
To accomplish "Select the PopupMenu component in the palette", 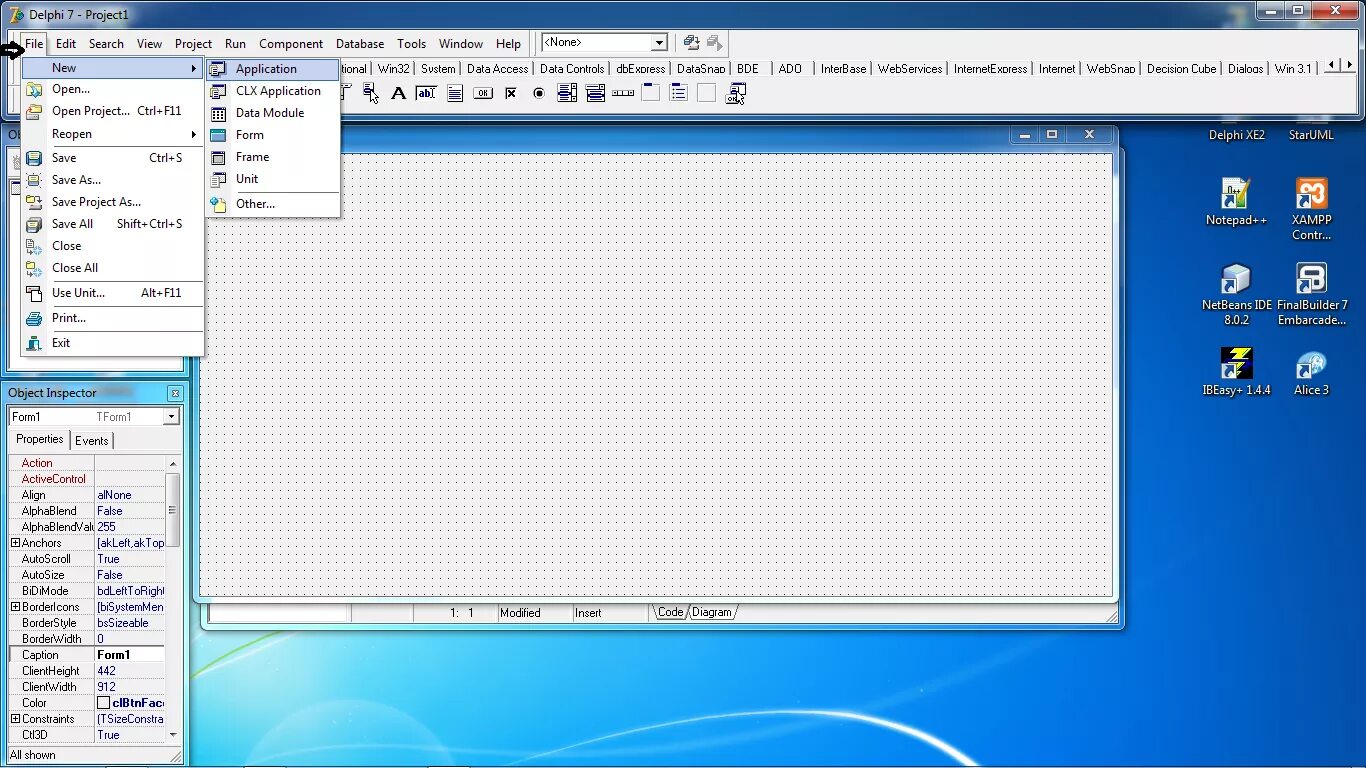I will tap(371, 93).
